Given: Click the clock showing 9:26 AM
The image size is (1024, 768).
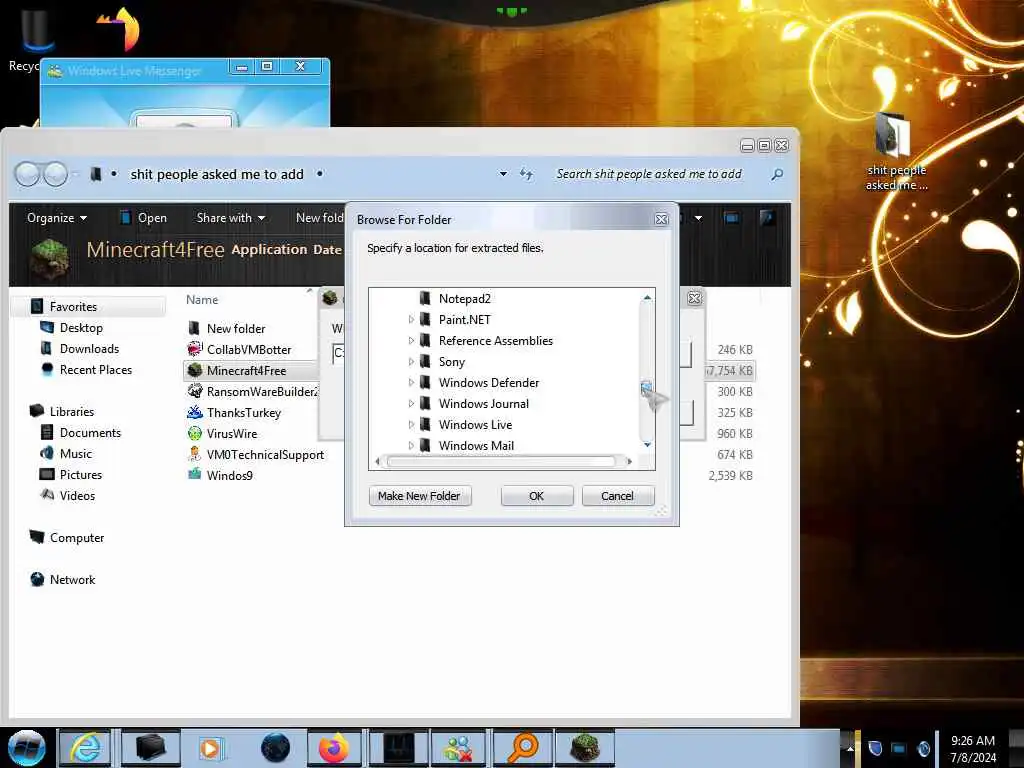Looking at the screenshot, I should (x=973, y=748).
